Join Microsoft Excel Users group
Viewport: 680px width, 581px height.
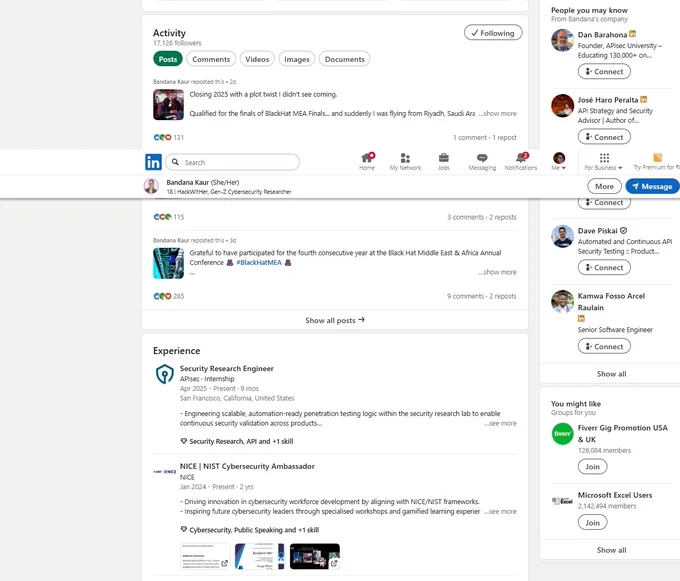click(x=592, y=522)
